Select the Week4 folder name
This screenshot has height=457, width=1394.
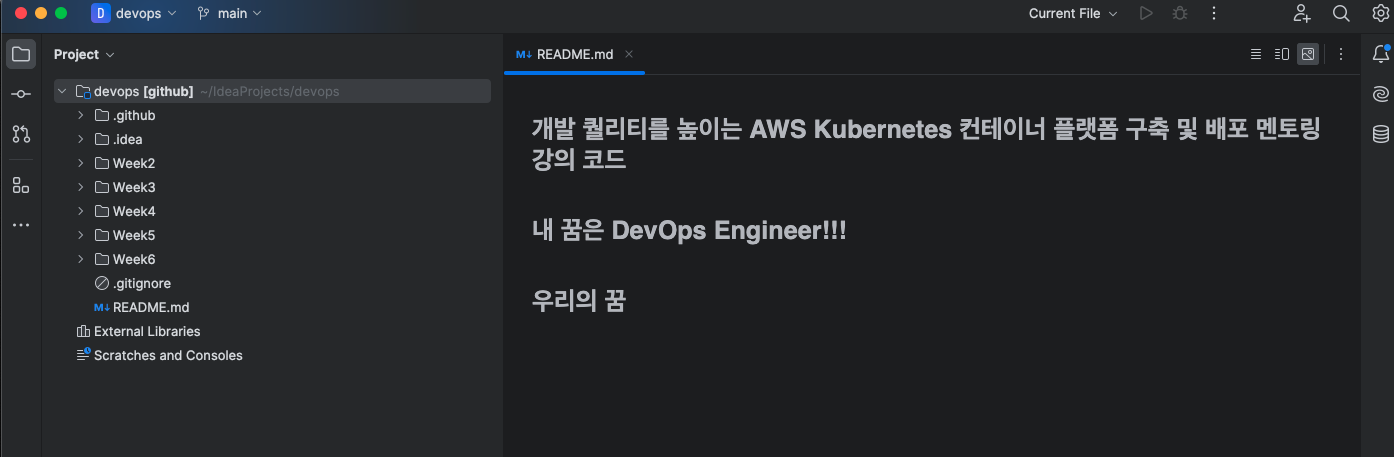pos(134,211)
